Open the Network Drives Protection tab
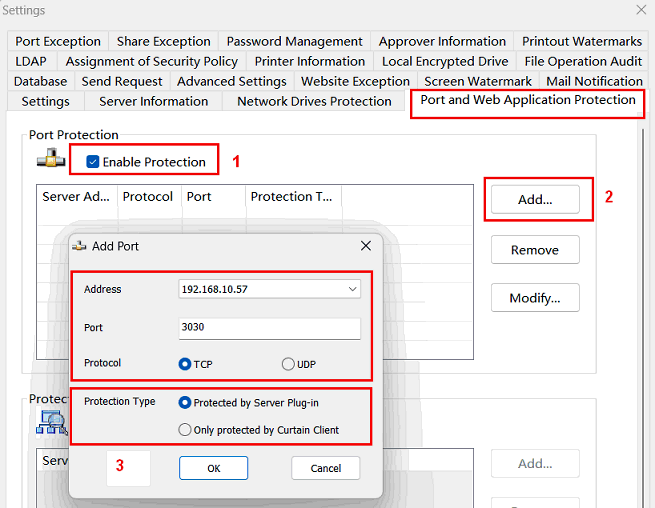Viewport: 655px width, 508px height. click(x=314, y=101)
